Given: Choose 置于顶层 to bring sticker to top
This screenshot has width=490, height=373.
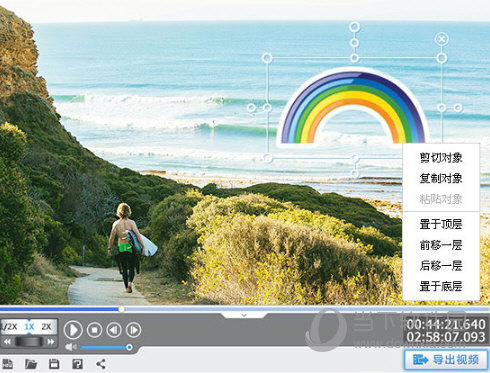Looking at the screenshot, I should point(441,224).
